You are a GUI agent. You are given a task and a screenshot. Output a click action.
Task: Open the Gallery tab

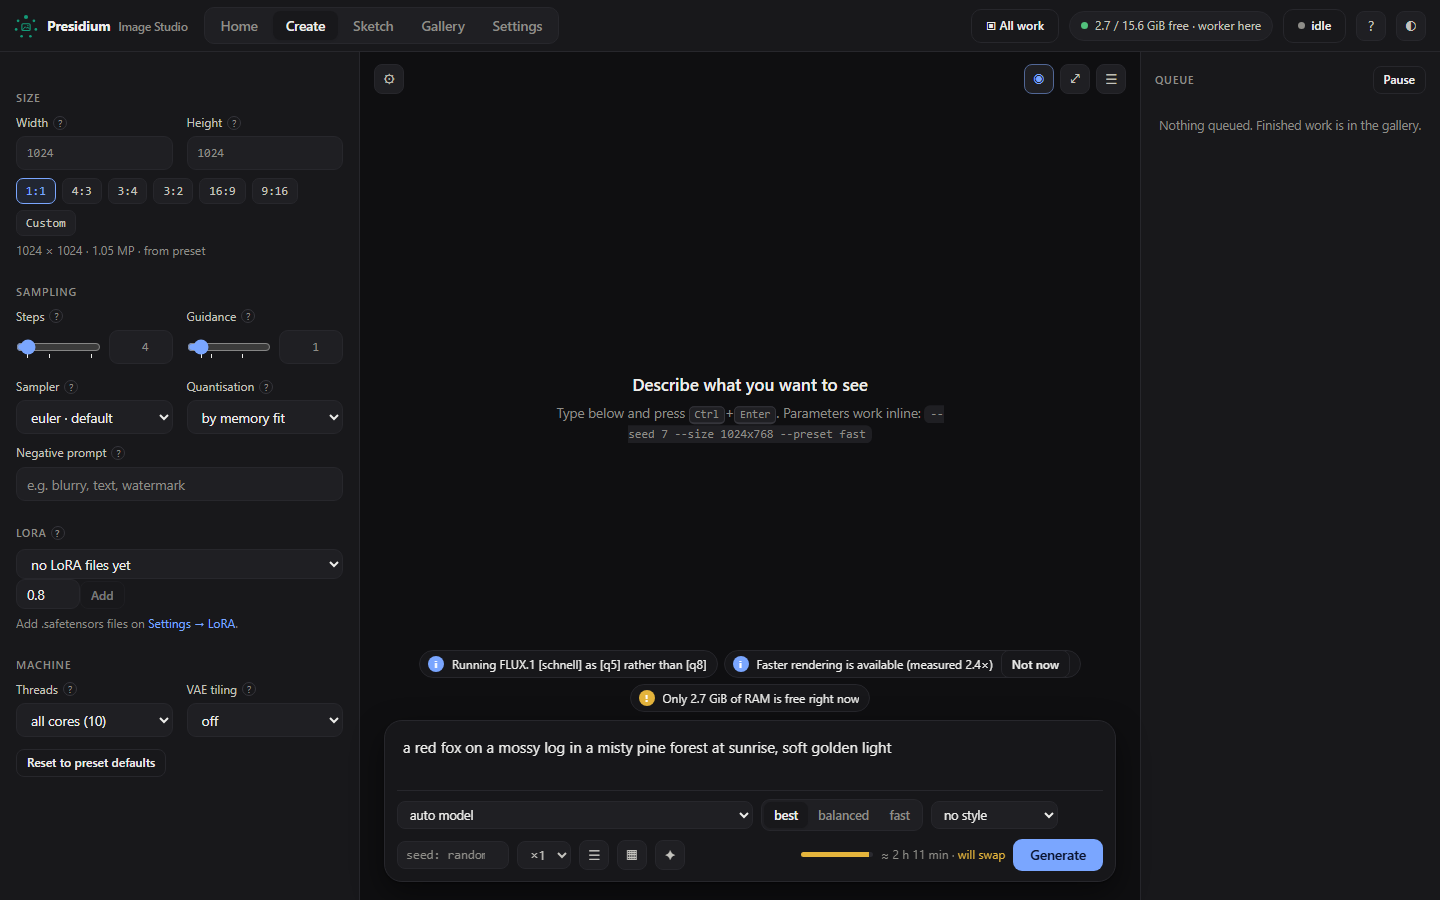[x=443, y=26]
